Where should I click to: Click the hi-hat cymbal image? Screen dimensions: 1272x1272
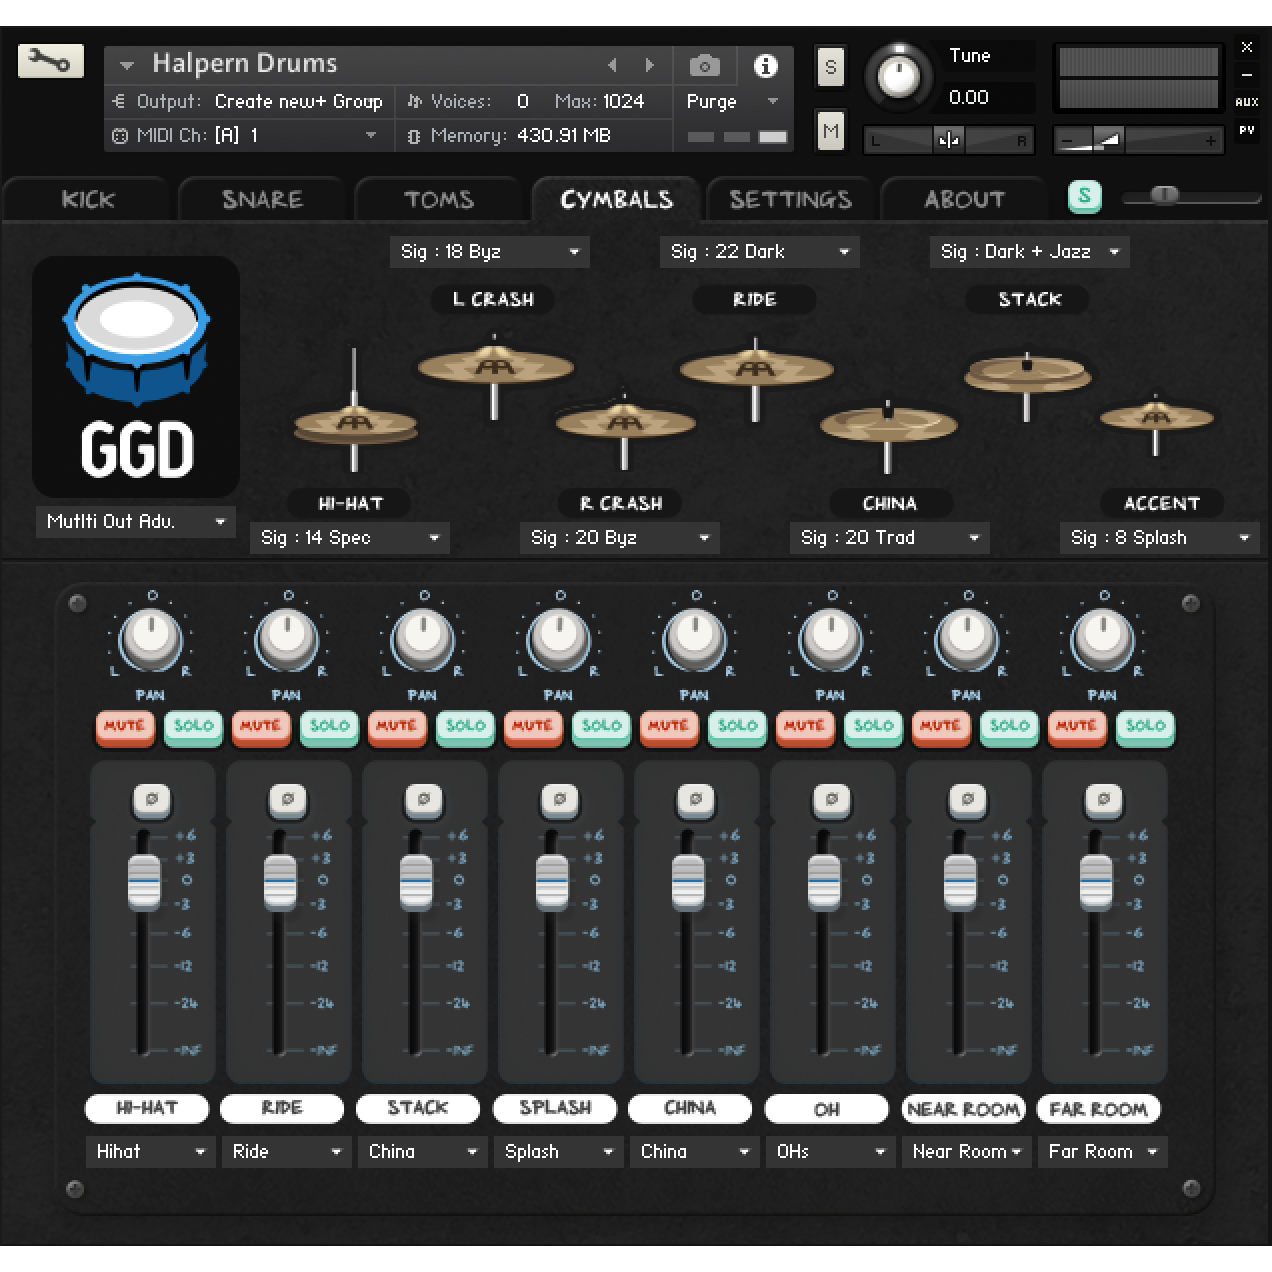click(355, 424)
